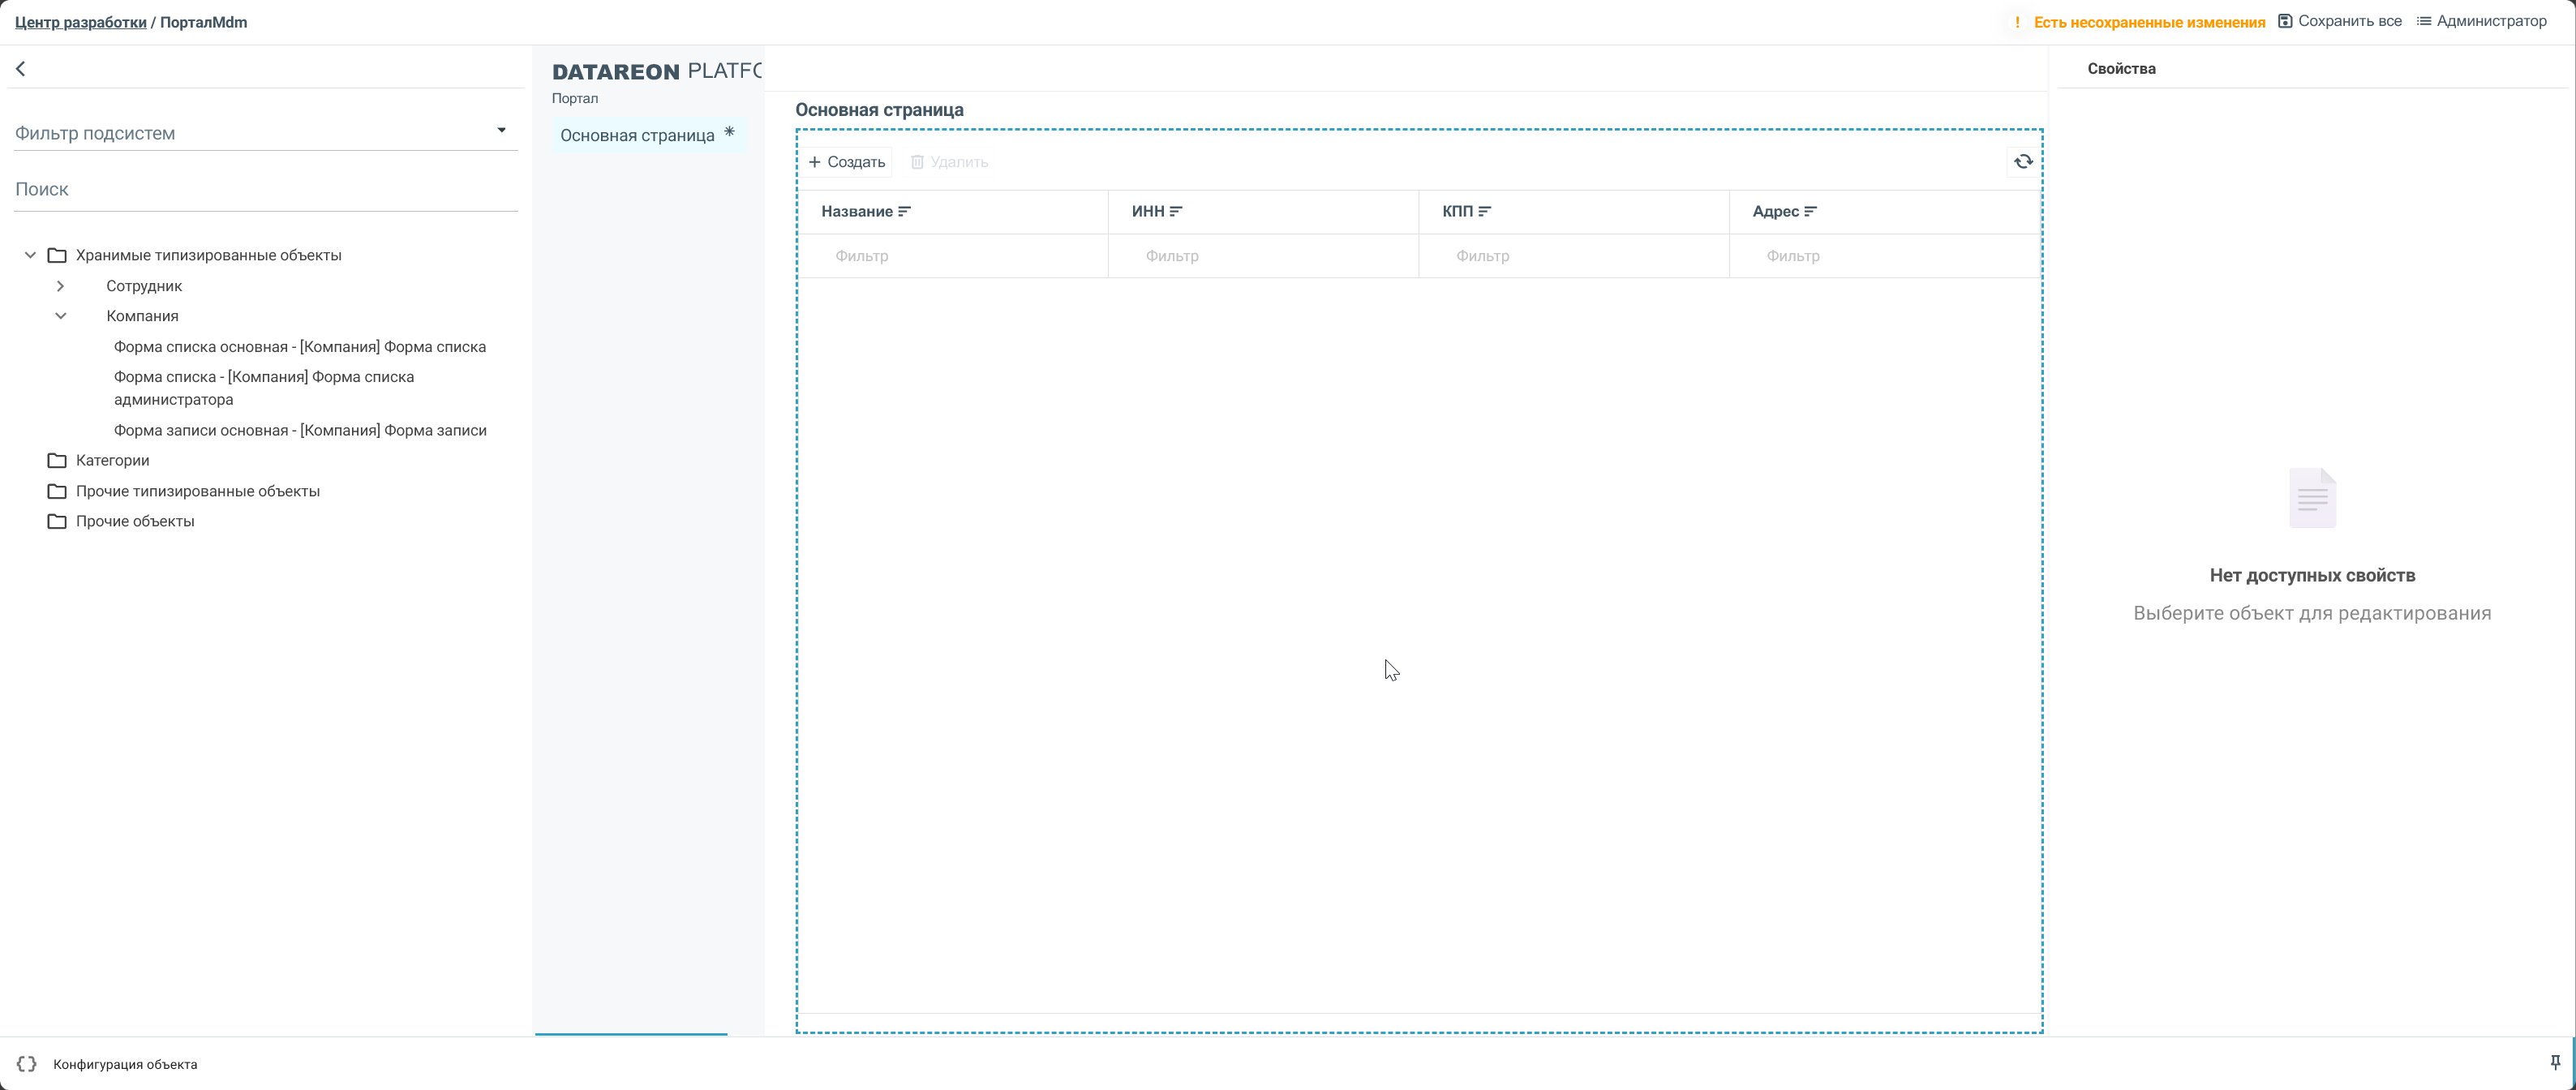Screen dimensions: 2576x1090
Task: Select Форма записи основная tree item
Action: pos(300,431)
